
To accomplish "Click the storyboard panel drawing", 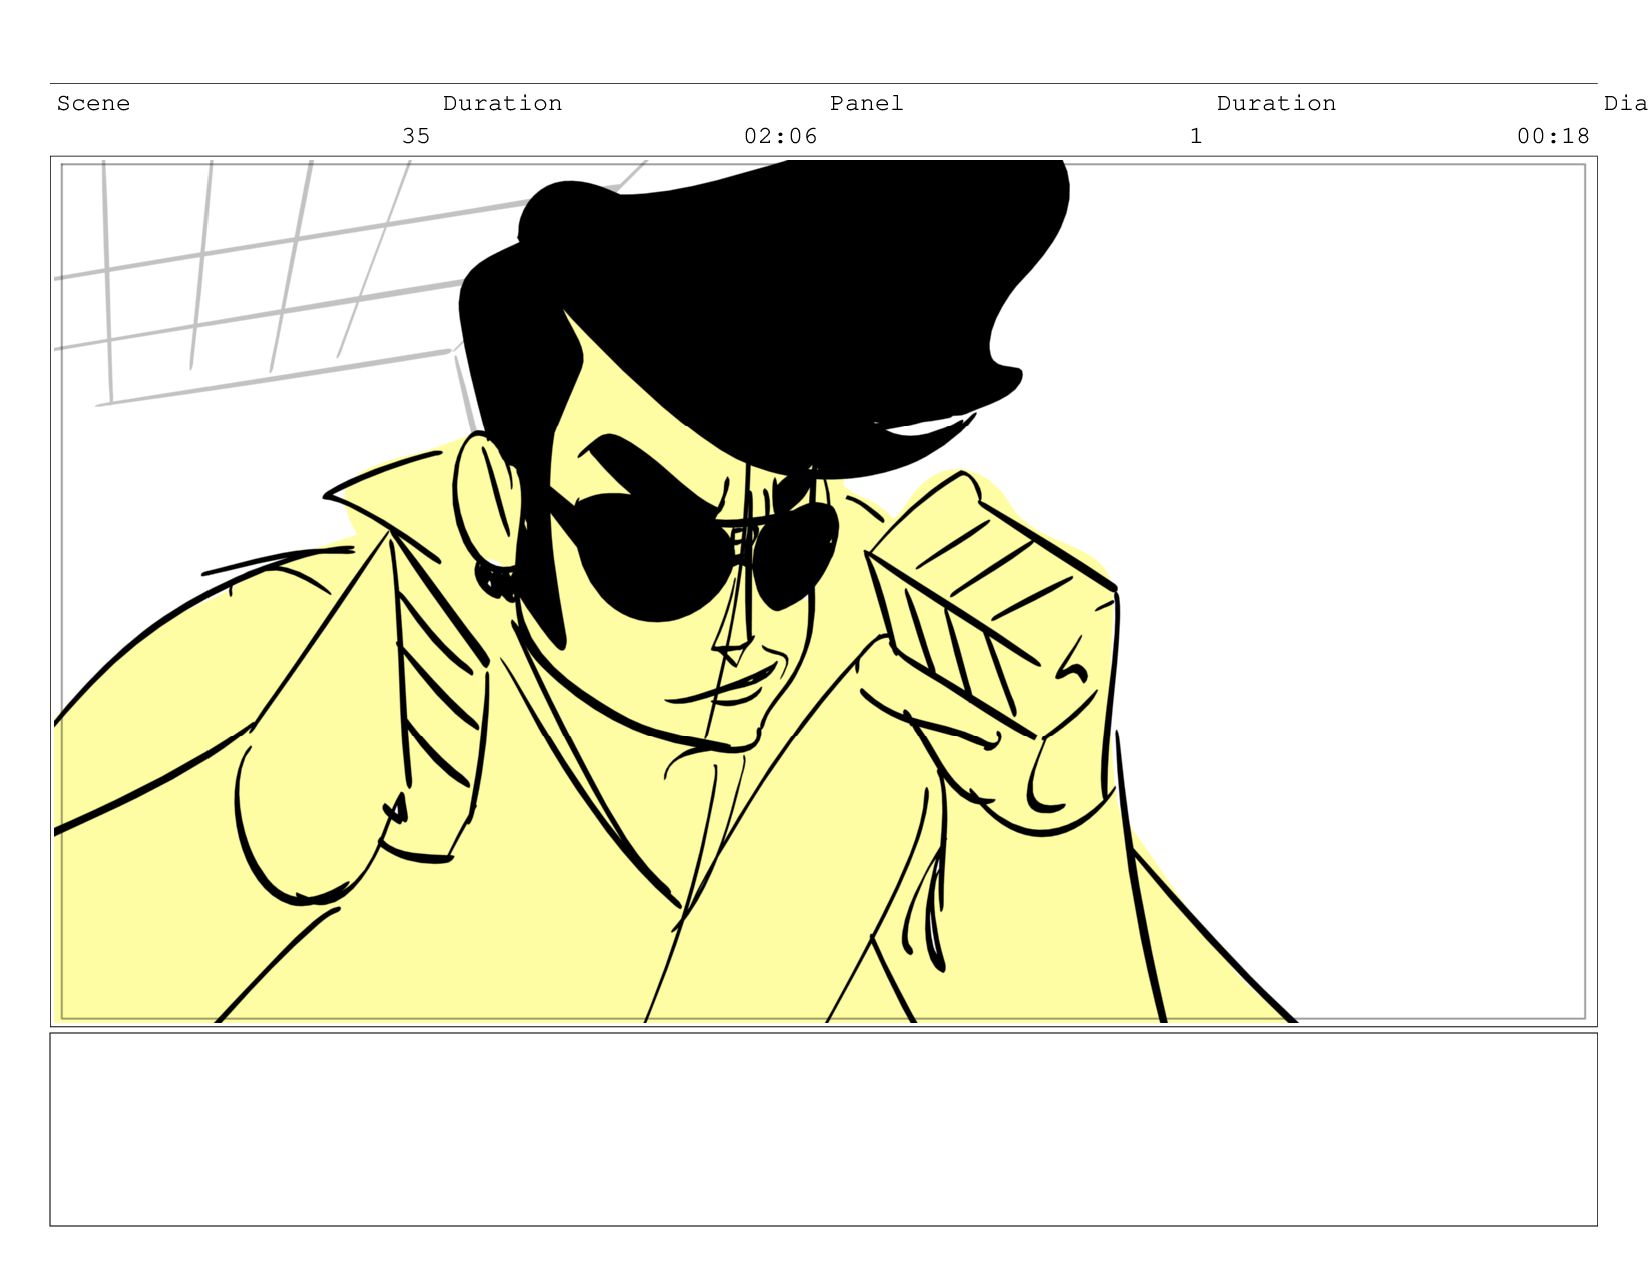I will 823,591.
